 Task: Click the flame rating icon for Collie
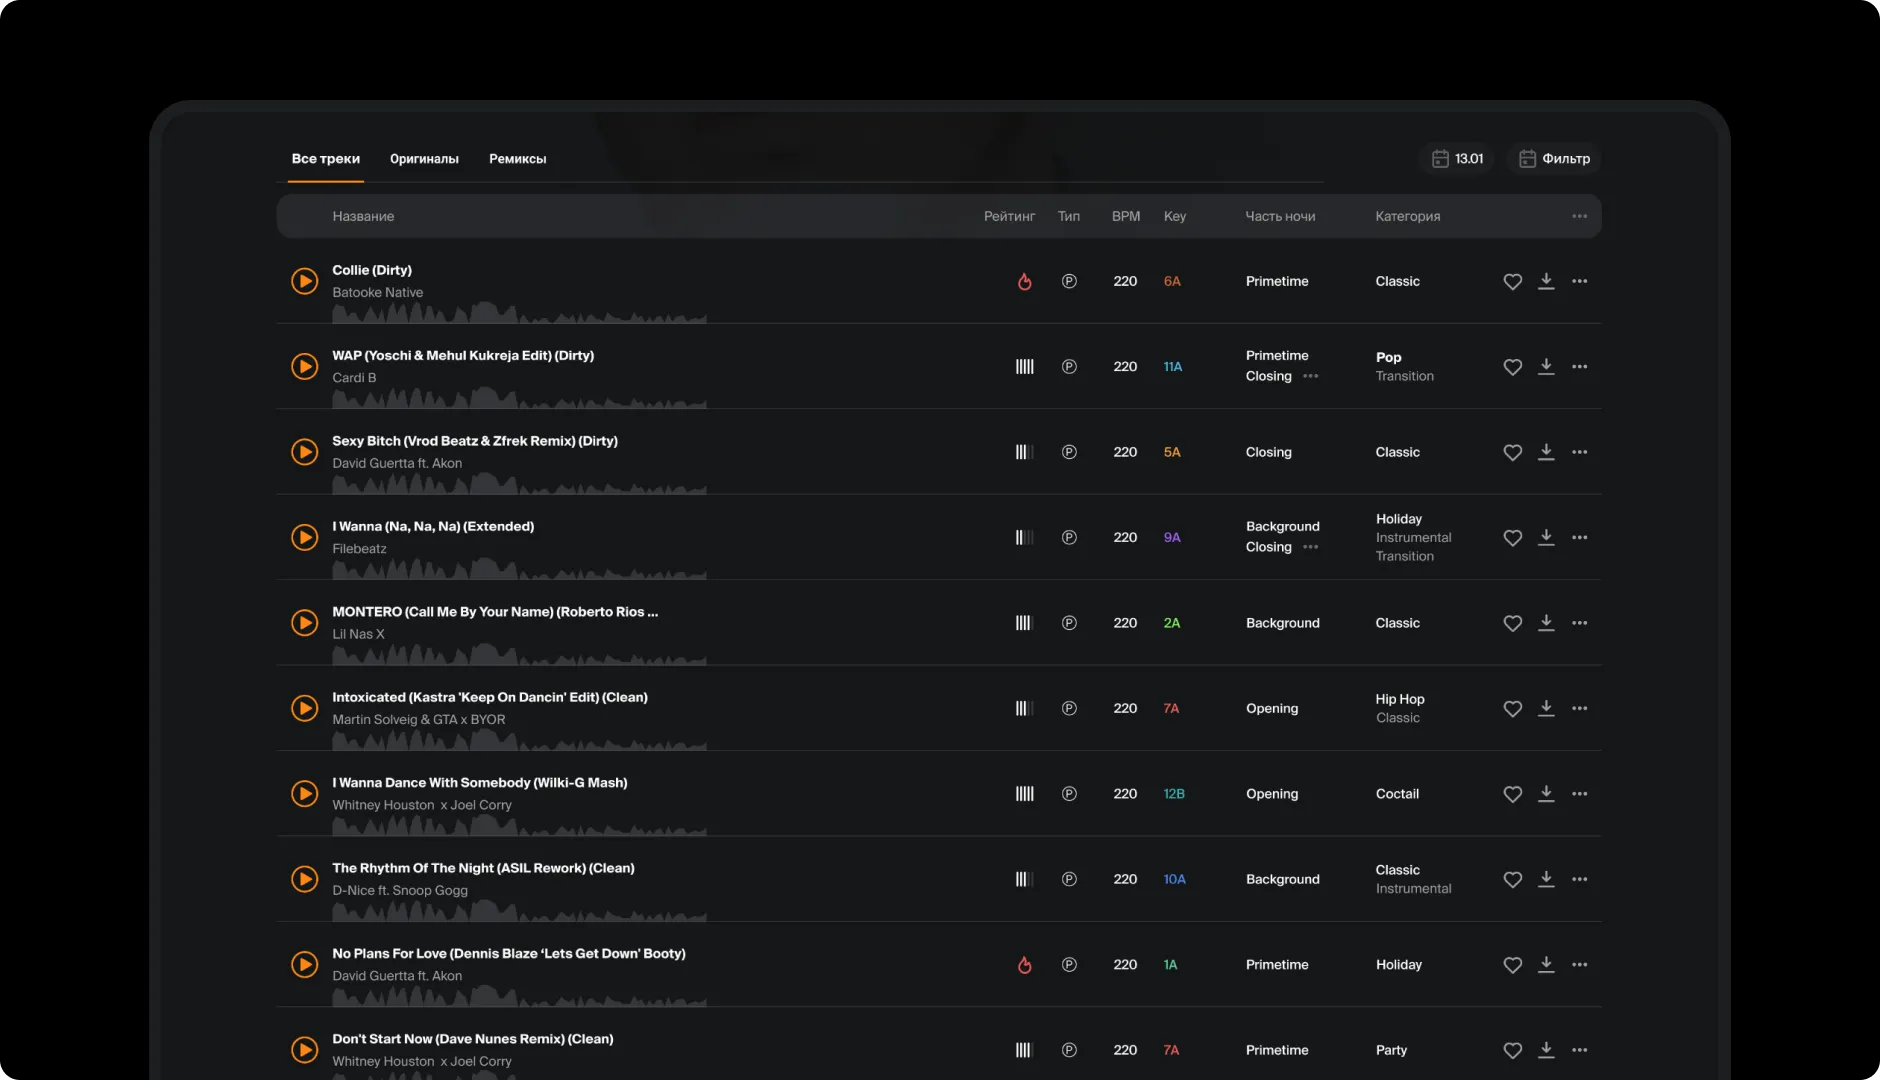pyautogui.click(x=1024, y=281)
